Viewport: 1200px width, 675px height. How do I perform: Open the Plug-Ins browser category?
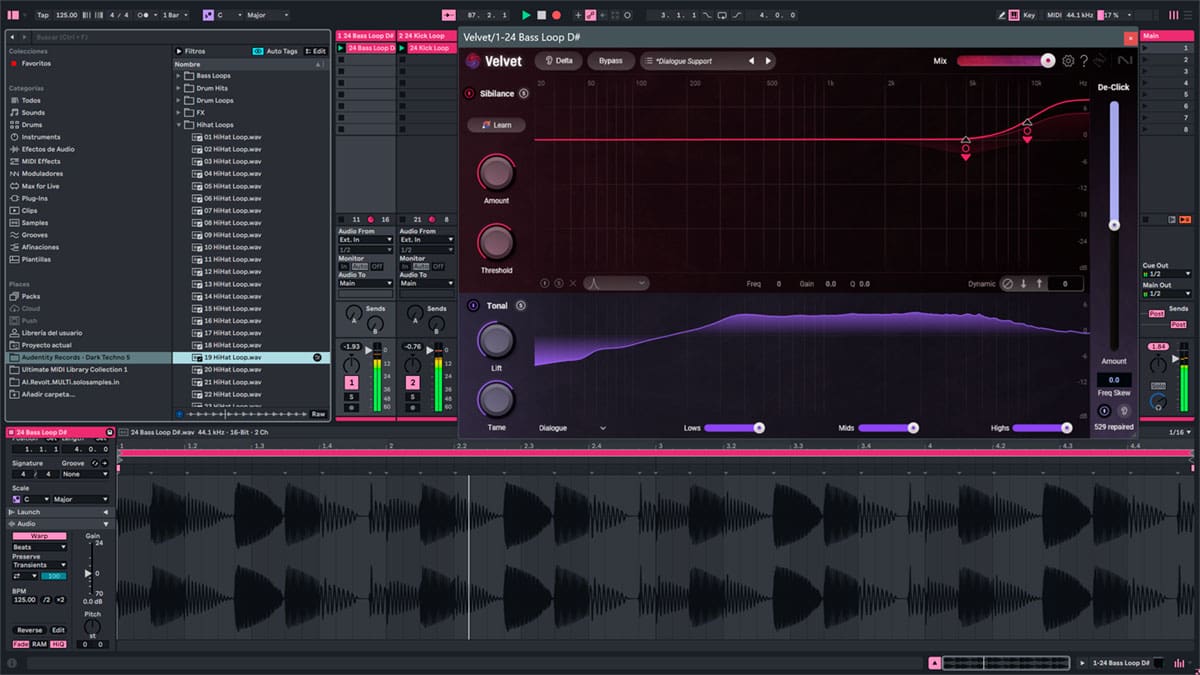click(34, 198)
